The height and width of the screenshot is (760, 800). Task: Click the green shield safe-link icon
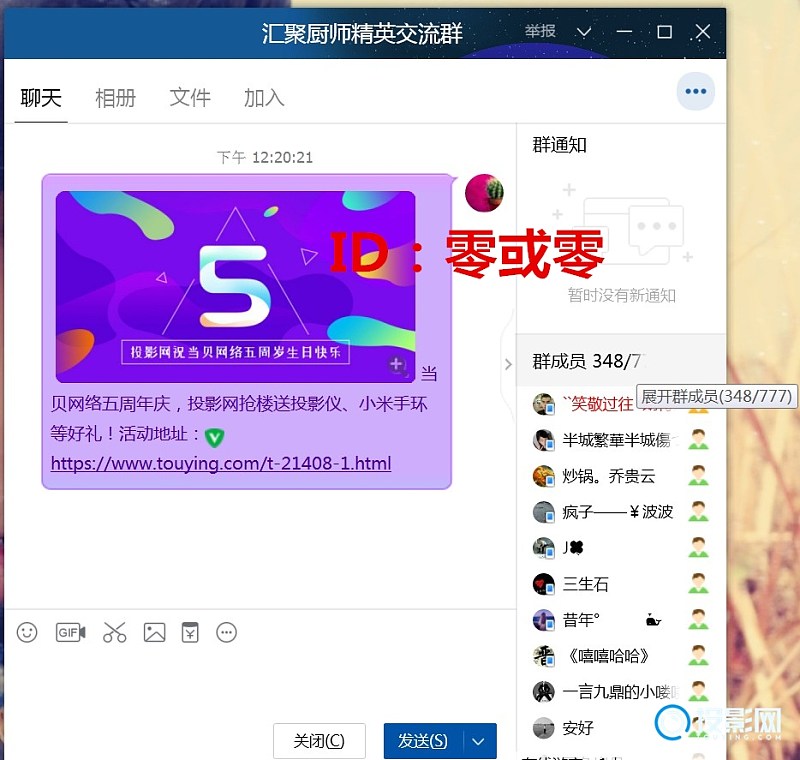[x=214, y=437]
